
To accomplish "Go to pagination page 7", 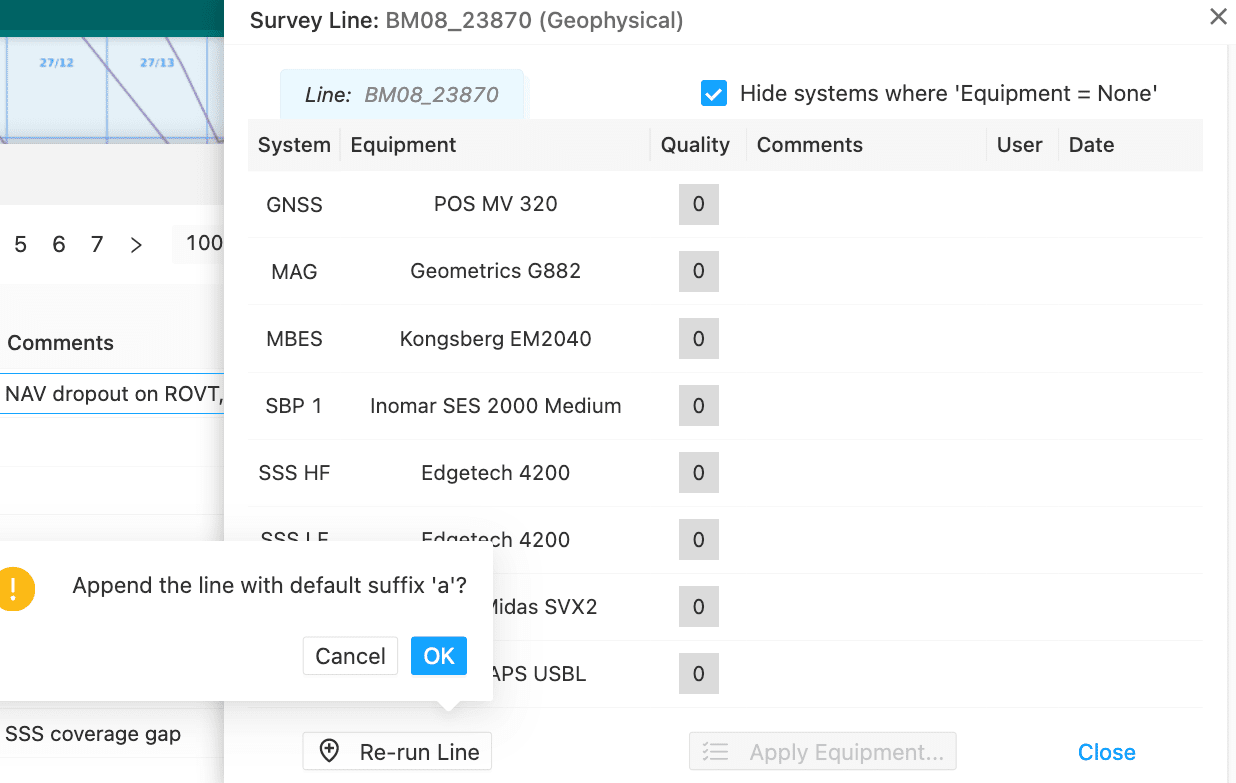I will pos(96,244).
